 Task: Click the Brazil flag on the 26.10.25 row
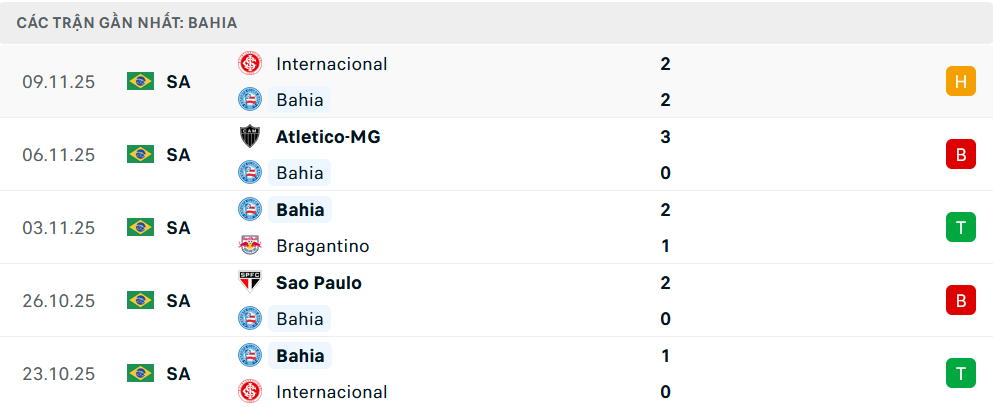140,300
